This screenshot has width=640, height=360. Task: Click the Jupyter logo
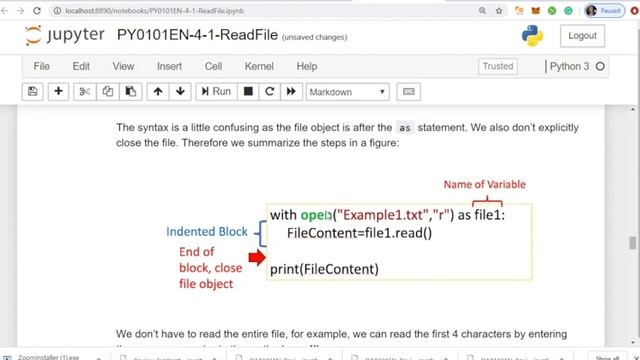[64, 35]
